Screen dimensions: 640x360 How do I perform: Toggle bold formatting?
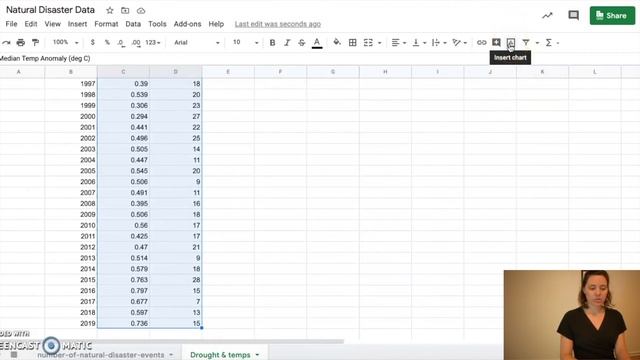click(x=272, y=42)
